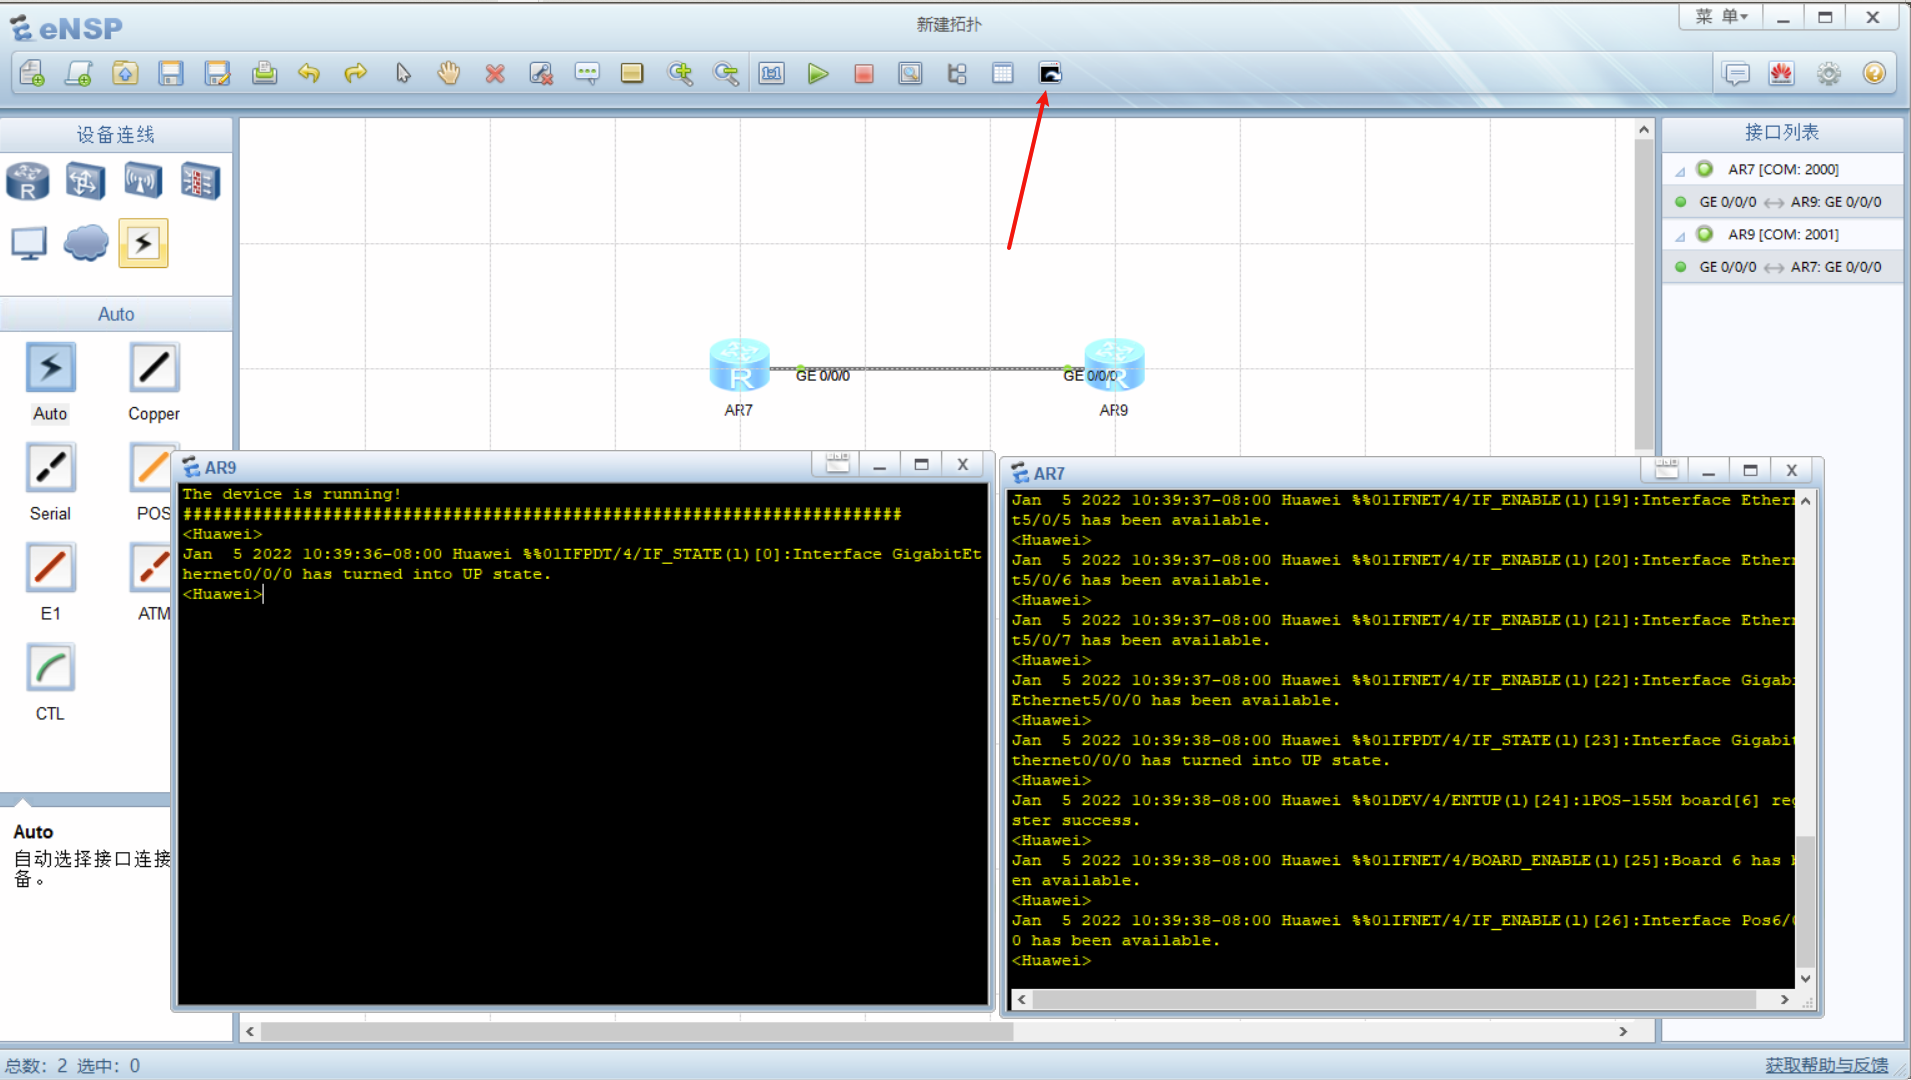Click the AR7 window leftmost title-bar button
This screenshot has height=1080, width=1911.
point(1667,470)
